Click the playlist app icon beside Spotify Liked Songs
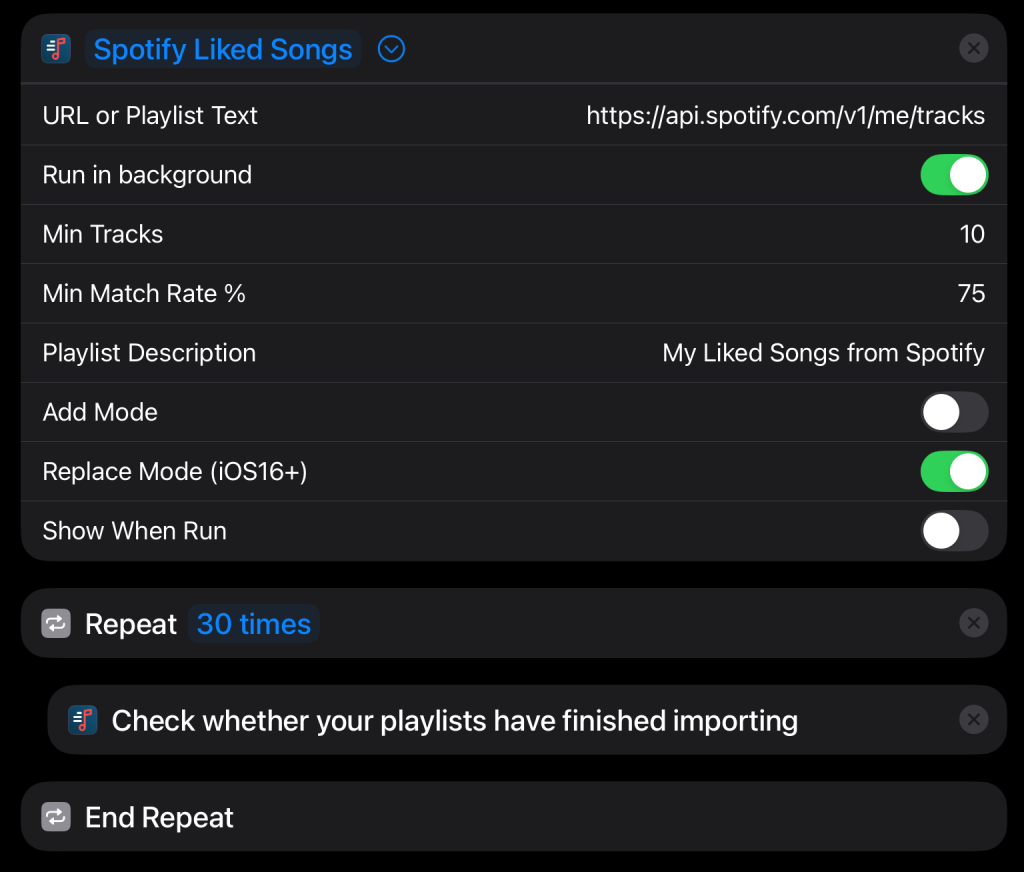Image resolution: width=1024 pixels, height=872 pixels. click(56, 49)
